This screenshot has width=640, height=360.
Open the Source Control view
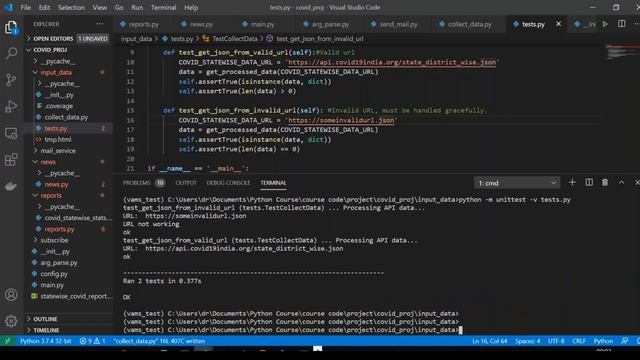pyautogui.click(x=11, y=80)
